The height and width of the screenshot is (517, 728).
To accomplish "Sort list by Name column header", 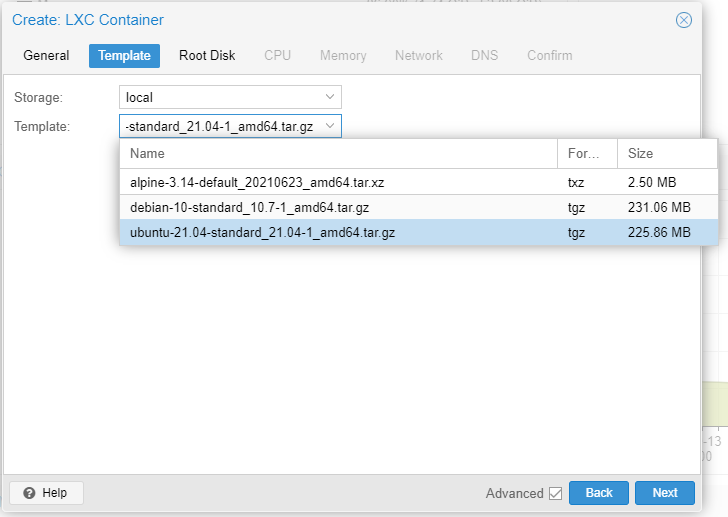I will pyautogui.click(x=338, y=154).
